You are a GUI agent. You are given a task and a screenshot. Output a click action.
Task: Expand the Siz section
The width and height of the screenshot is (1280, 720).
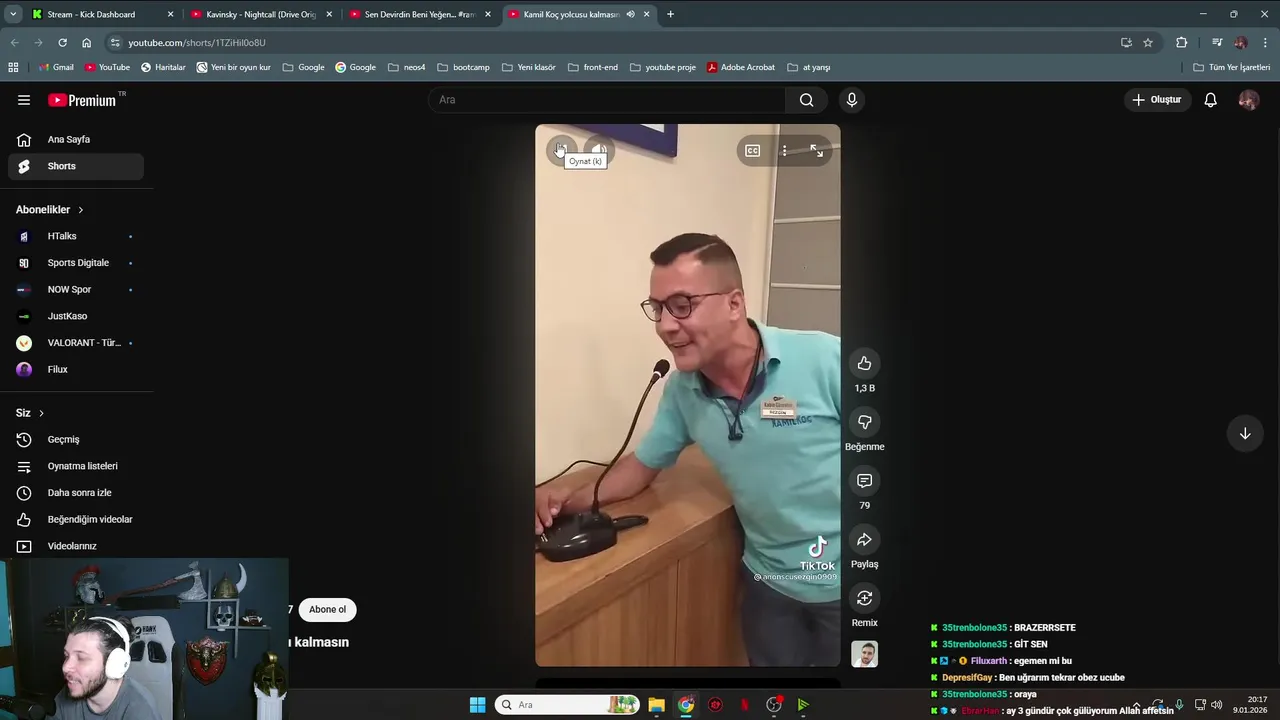(x=30, y=413)
